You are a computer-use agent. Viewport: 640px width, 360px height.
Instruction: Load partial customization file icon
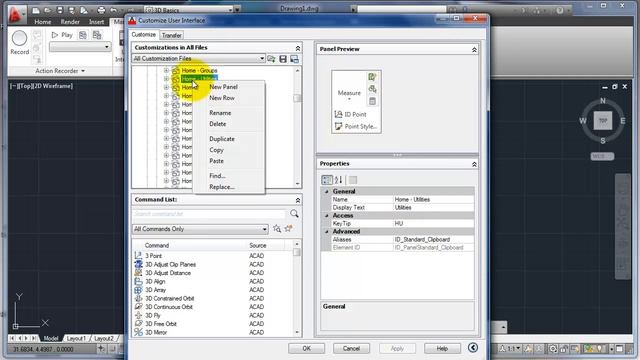pos(271,59)
